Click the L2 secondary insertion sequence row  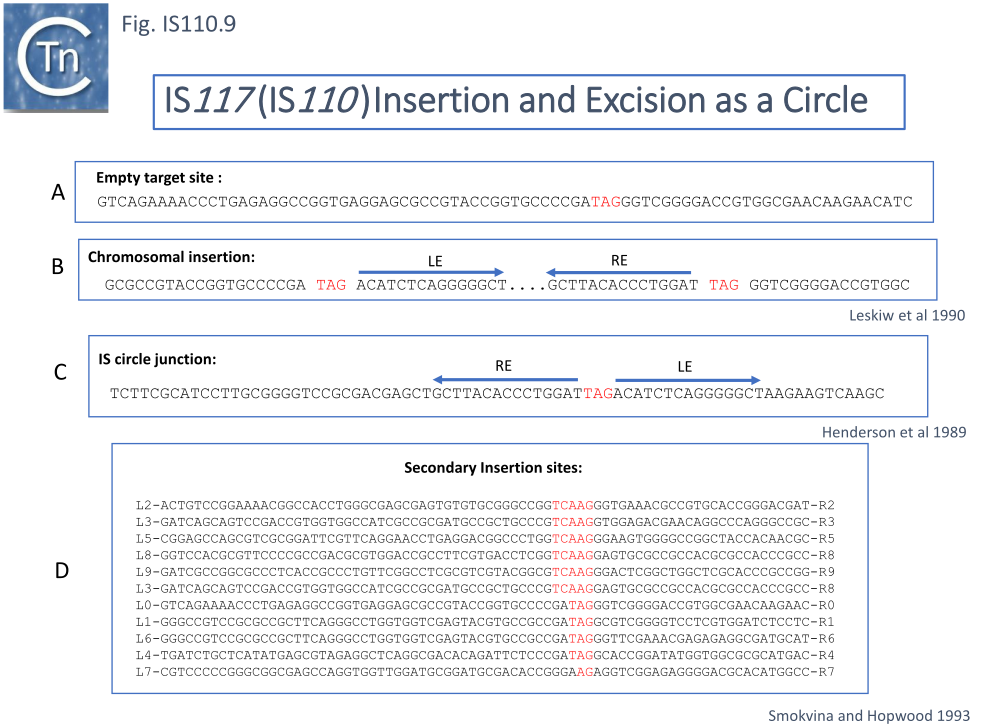pyautogui.click(x=485, y=505)
